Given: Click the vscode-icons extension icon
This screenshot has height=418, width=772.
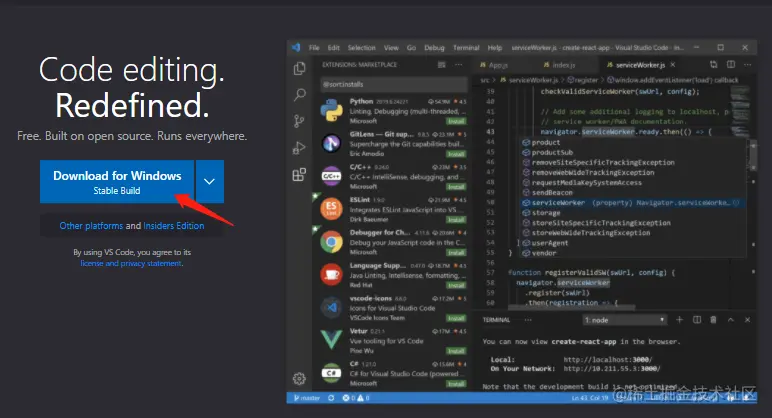Looking at the screenshot, I should click(x=331, y=307).
